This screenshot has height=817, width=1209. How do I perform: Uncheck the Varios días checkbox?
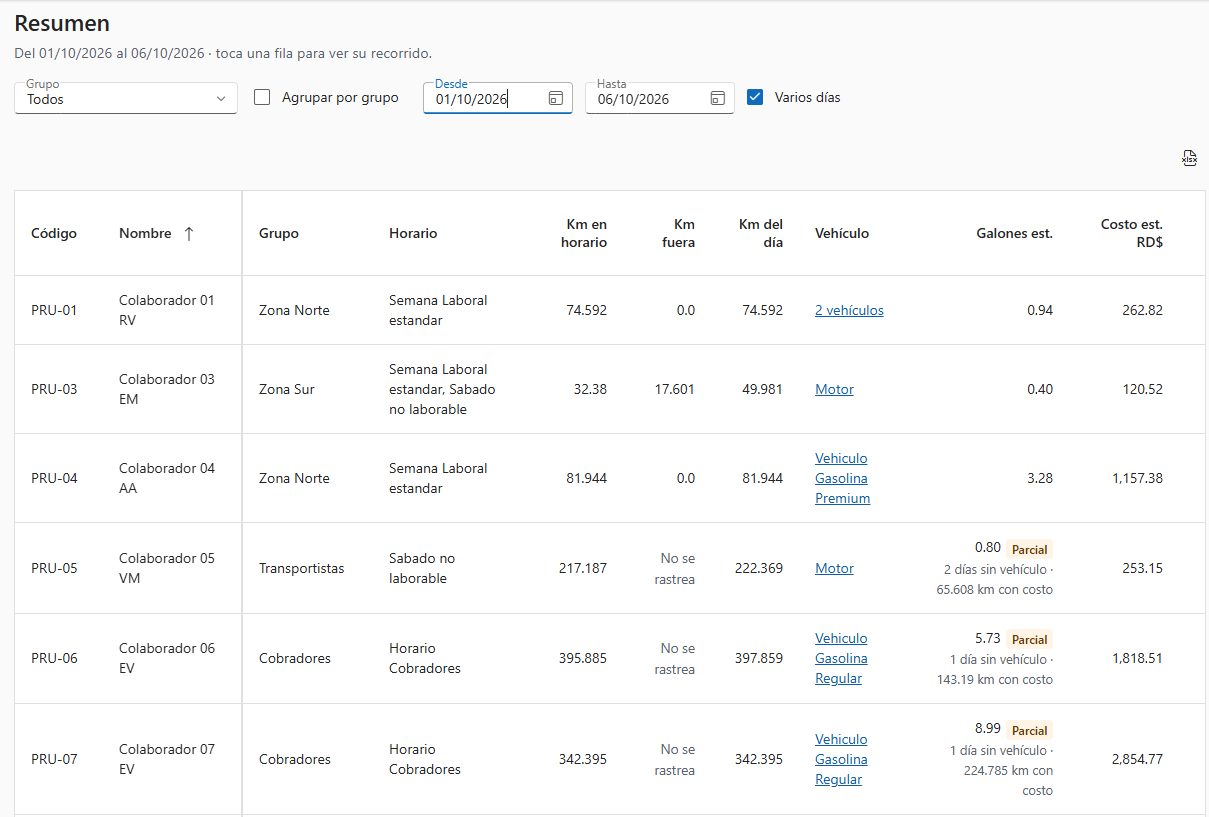tap(755, 97)
